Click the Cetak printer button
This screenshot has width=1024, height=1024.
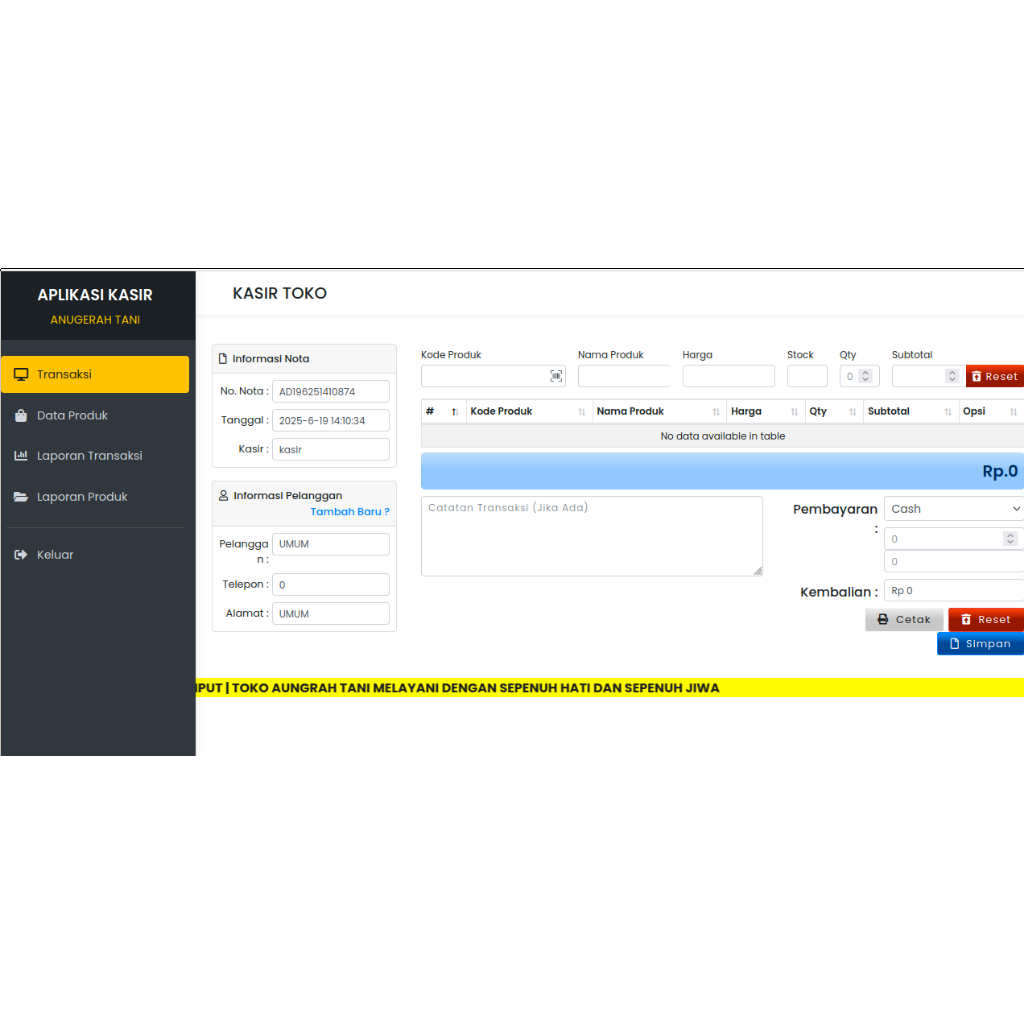point(904,620)
